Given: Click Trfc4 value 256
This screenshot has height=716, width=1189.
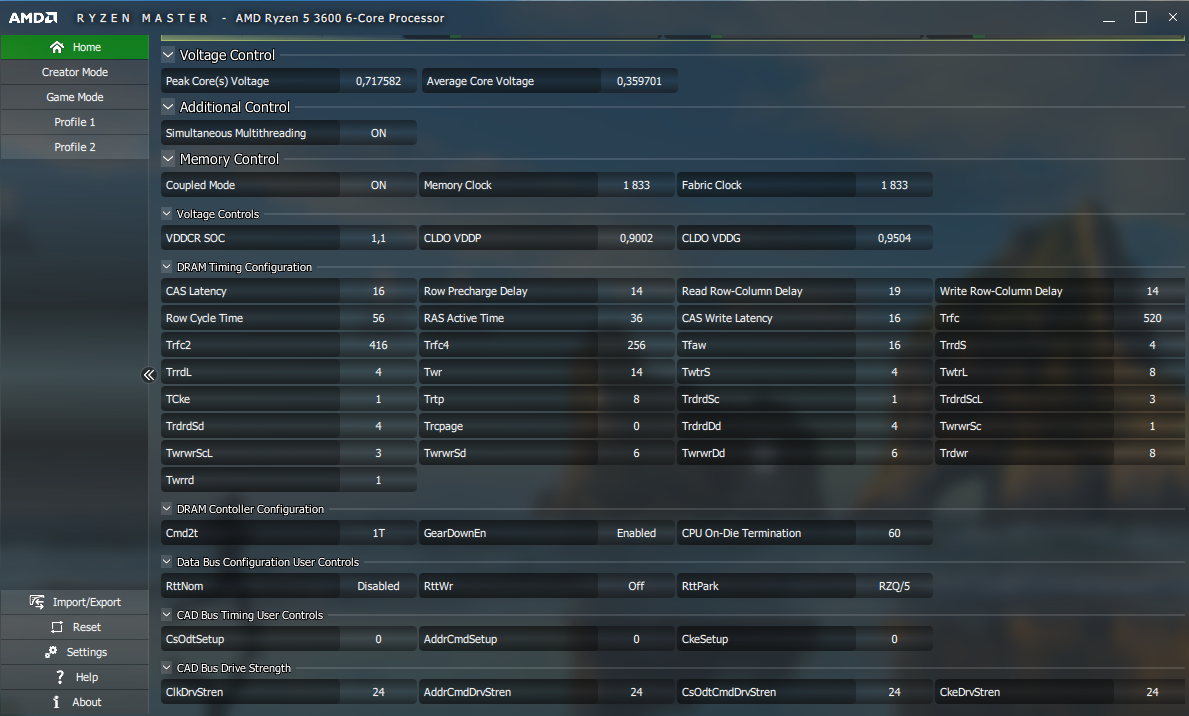Looking at the screenshot, I should coord(636,345).
